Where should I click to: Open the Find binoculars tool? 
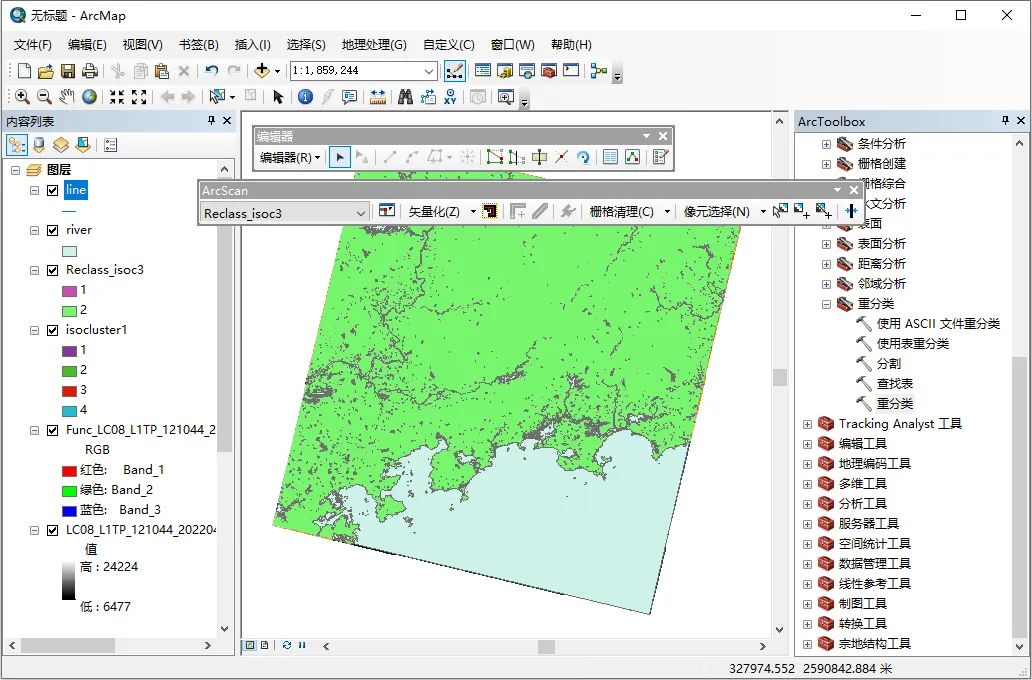point(405,97)
